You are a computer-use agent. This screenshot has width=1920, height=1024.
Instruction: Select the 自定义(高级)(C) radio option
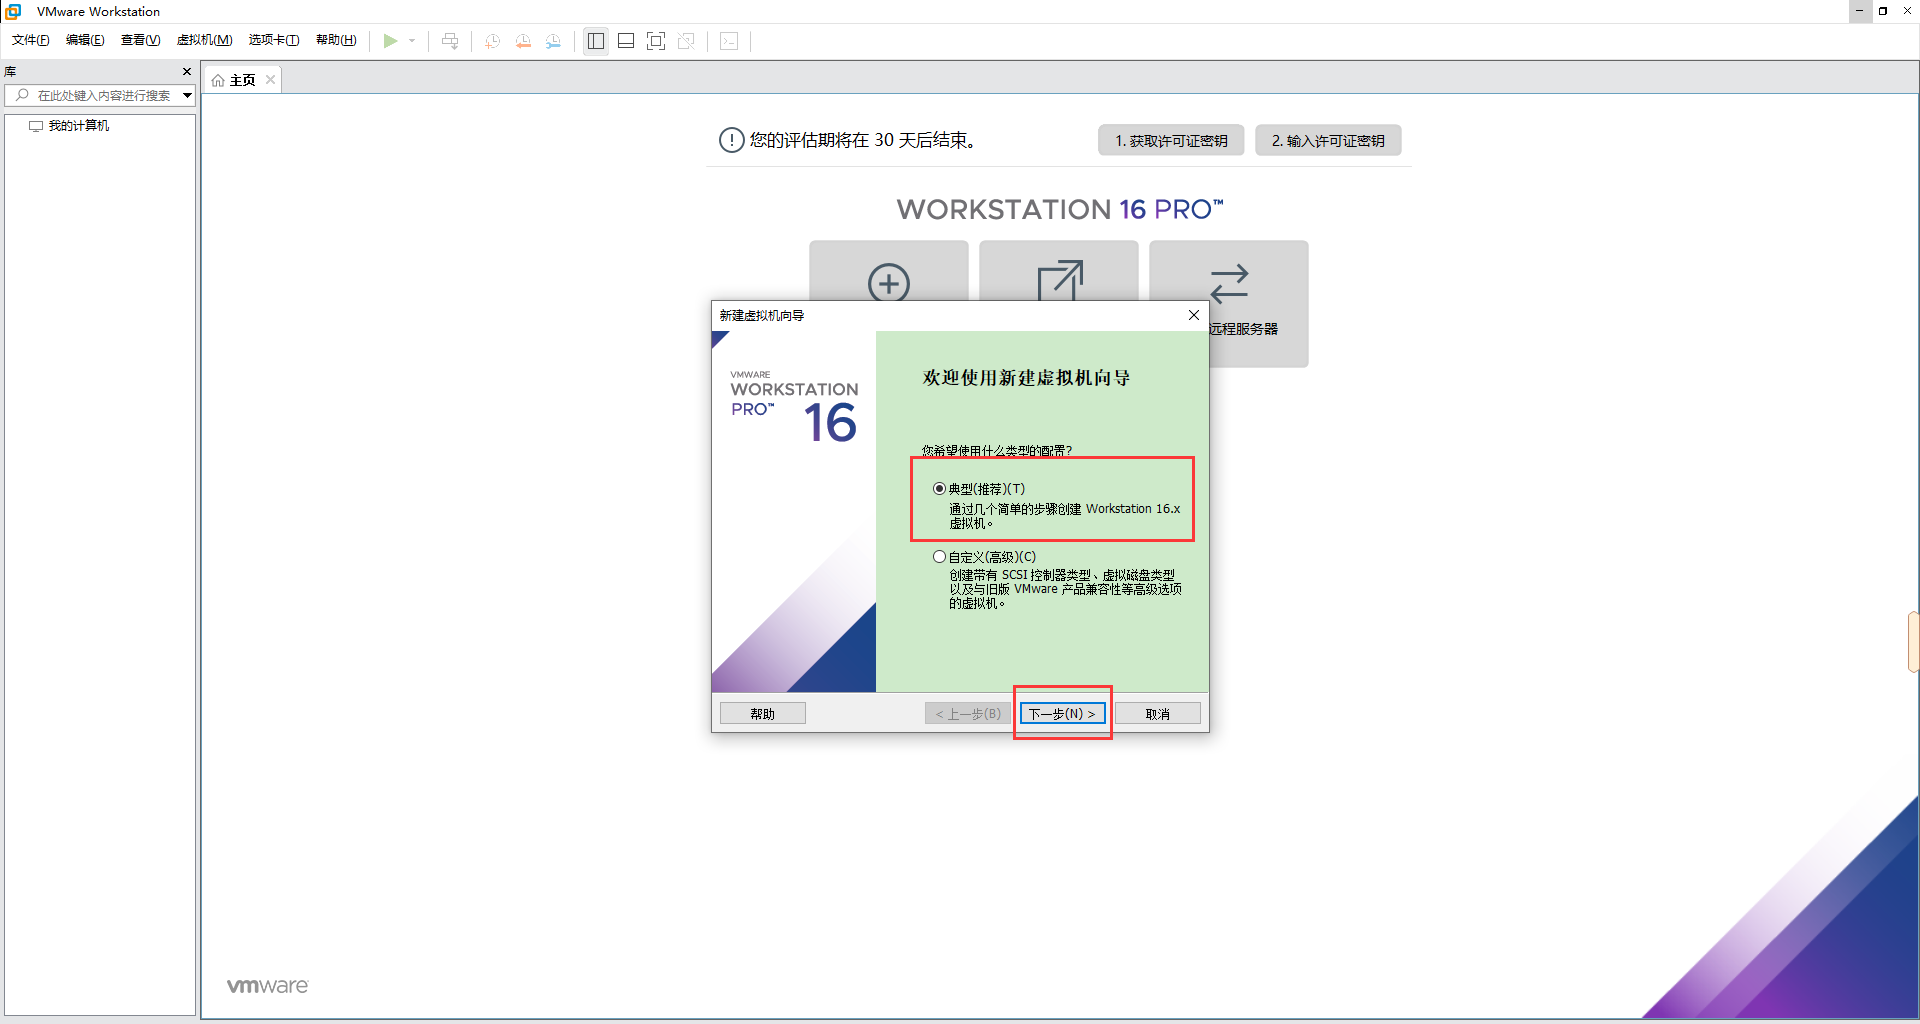point(939,557)
